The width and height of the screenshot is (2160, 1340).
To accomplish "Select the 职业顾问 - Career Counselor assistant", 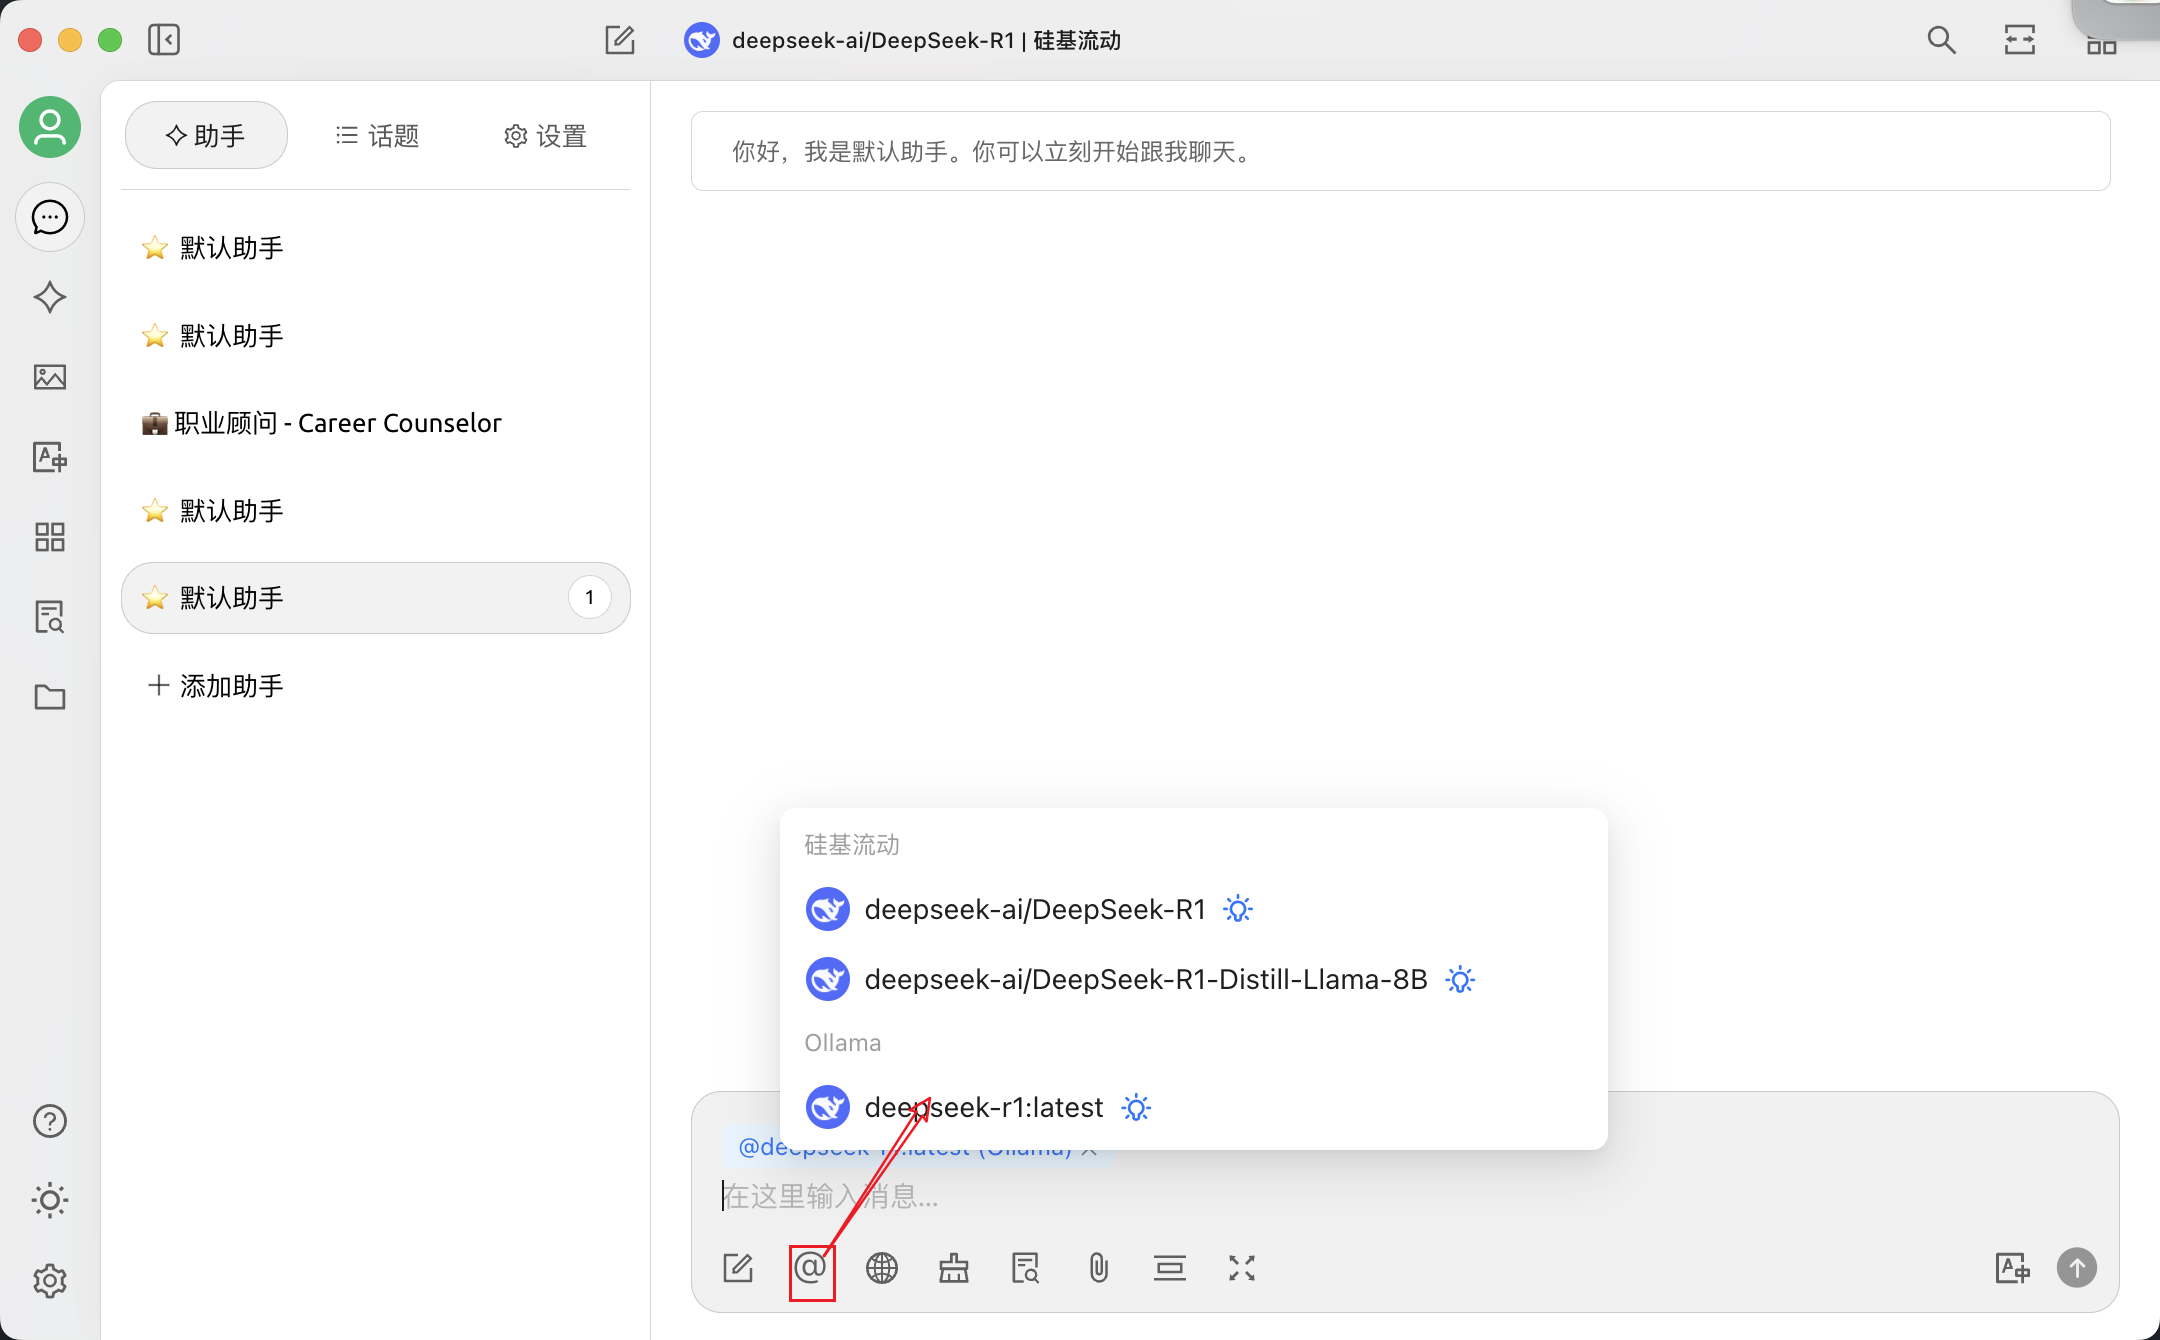I will pos(376,423).
